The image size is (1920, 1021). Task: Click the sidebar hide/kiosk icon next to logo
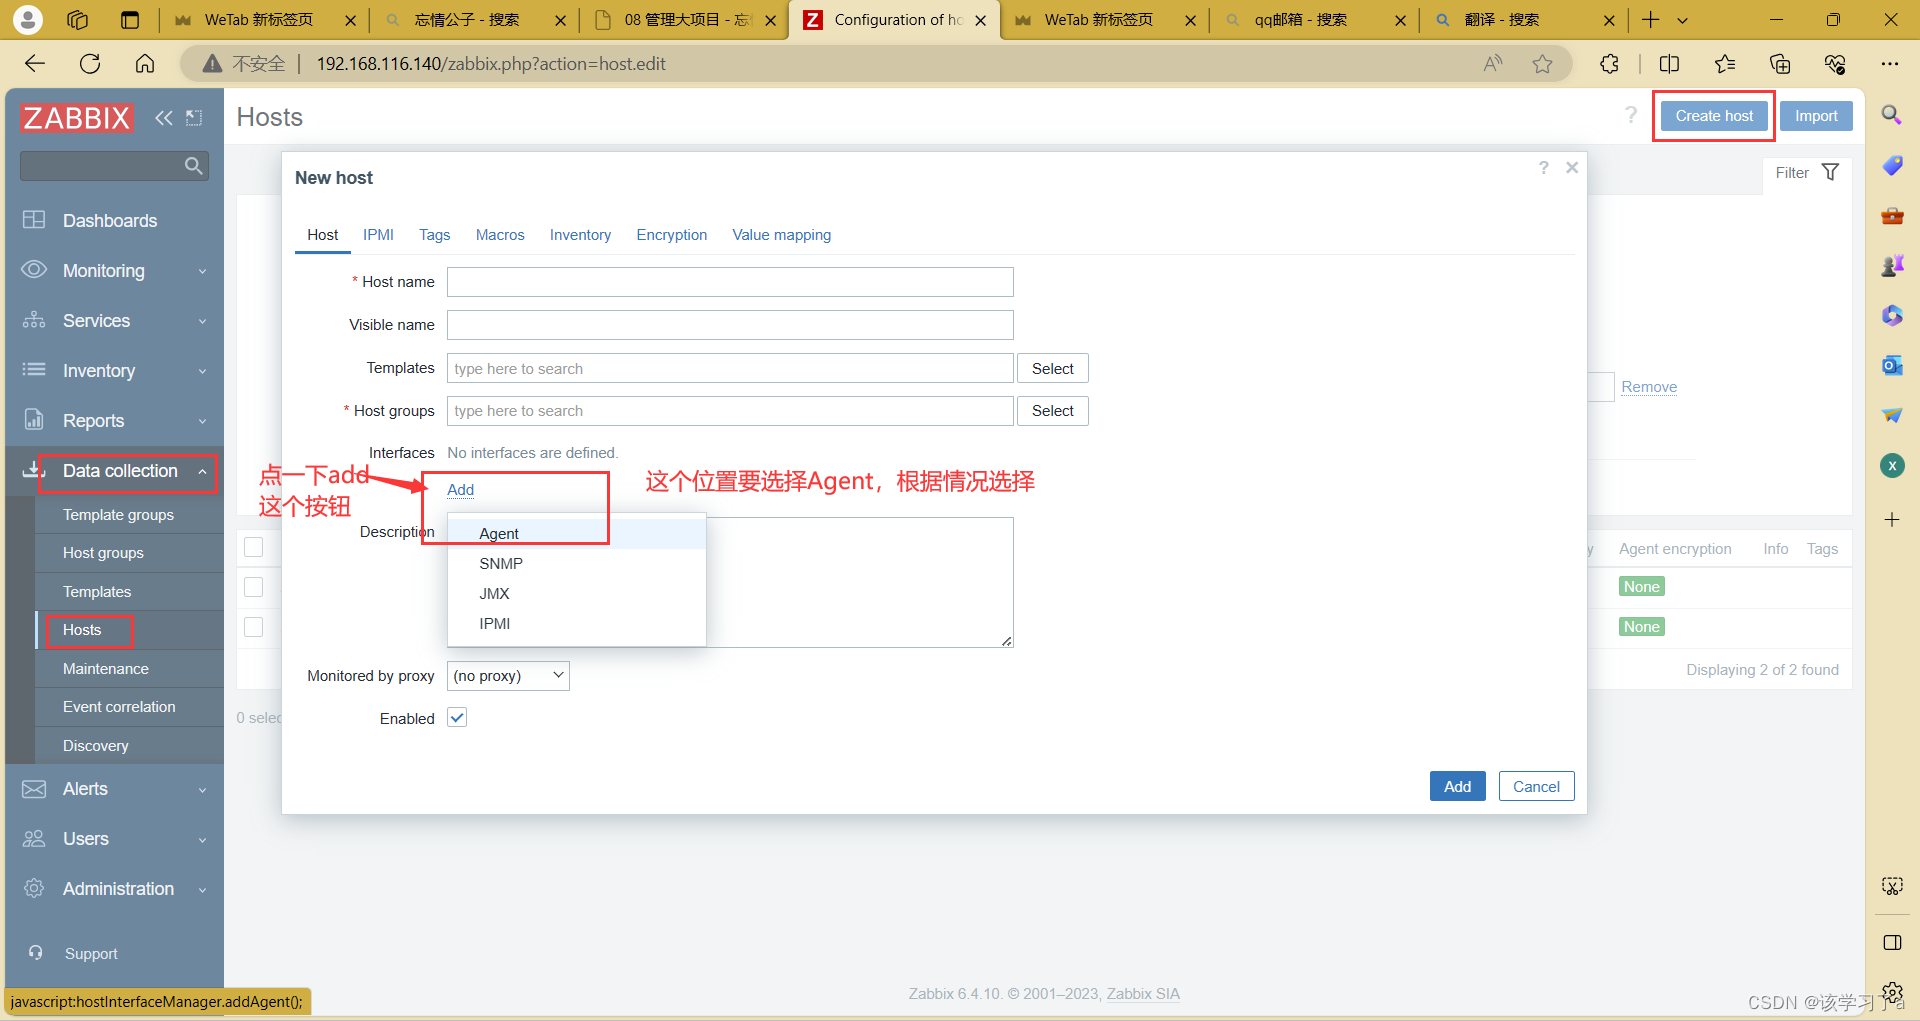pyautogui.click(x=194, y=118)
